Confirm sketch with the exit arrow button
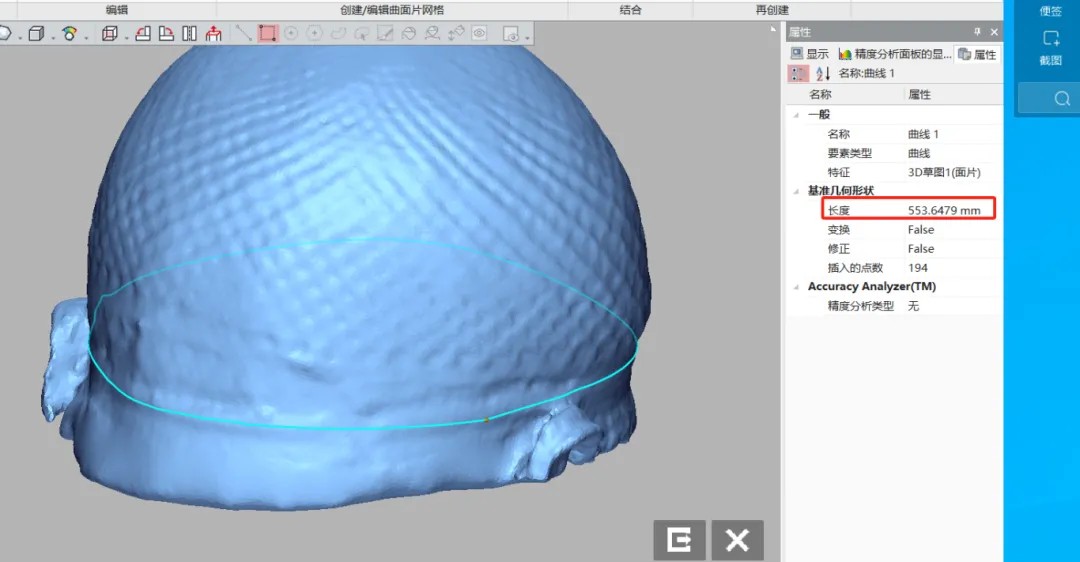The width and height of the screenshot is (1080, 562). coord(680,541)
